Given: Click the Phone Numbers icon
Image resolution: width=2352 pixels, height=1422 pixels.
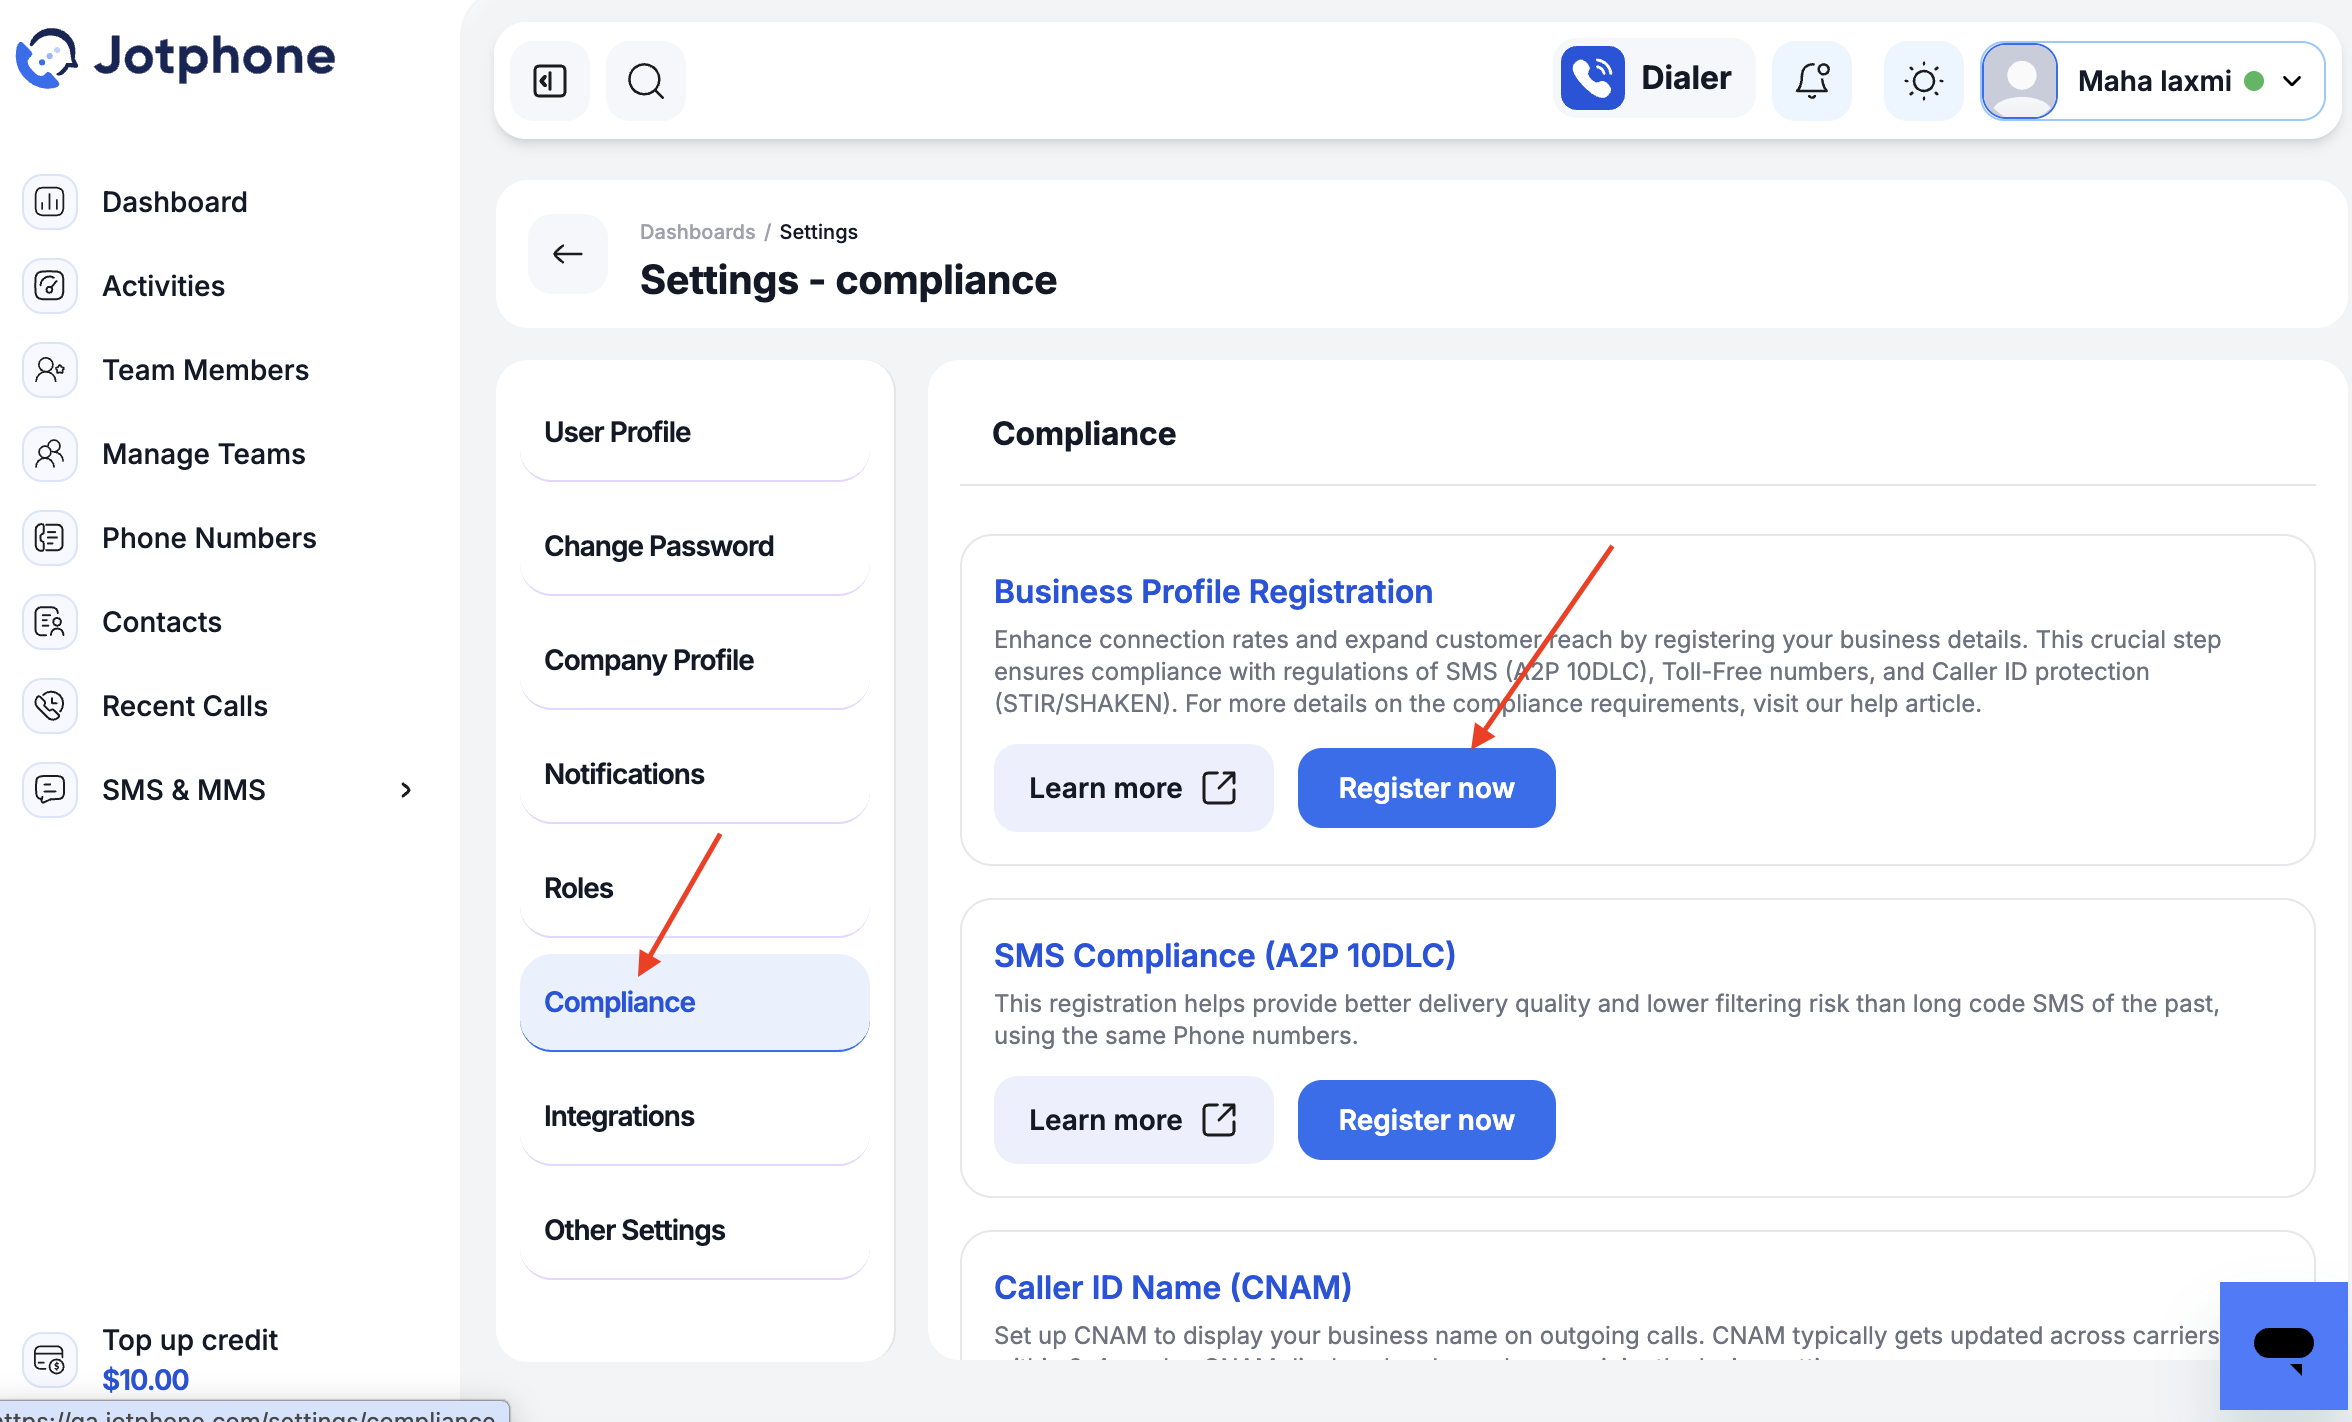Looking at the screenshot, I should coord(50,538).
